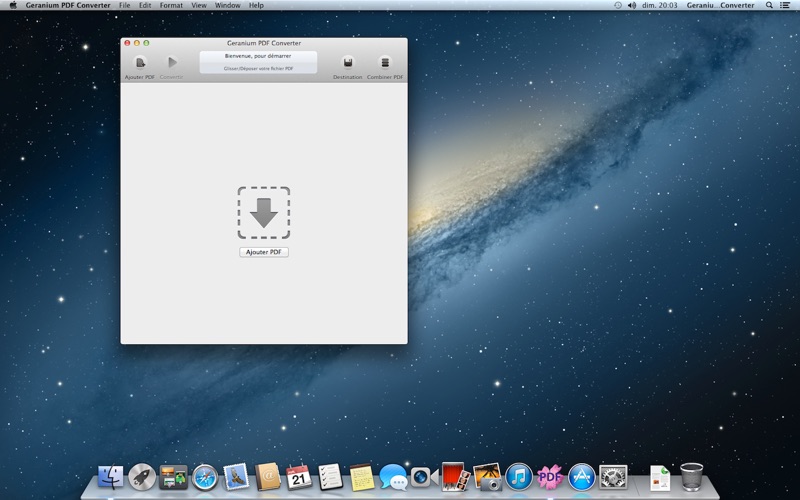
Task: Click the dashed drop-zone arrow icon
Action: coord(264,212)
